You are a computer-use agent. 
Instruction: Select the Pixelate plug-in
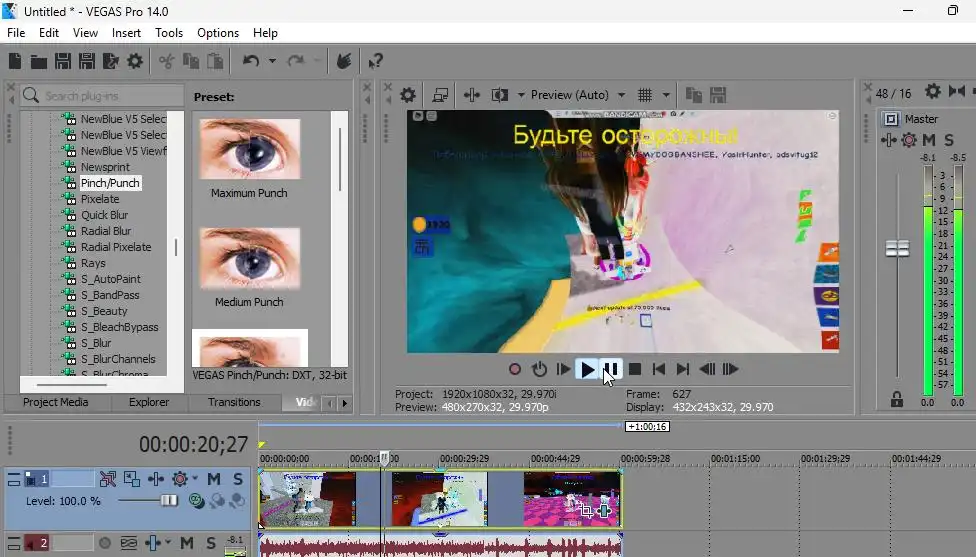[100, 199]
